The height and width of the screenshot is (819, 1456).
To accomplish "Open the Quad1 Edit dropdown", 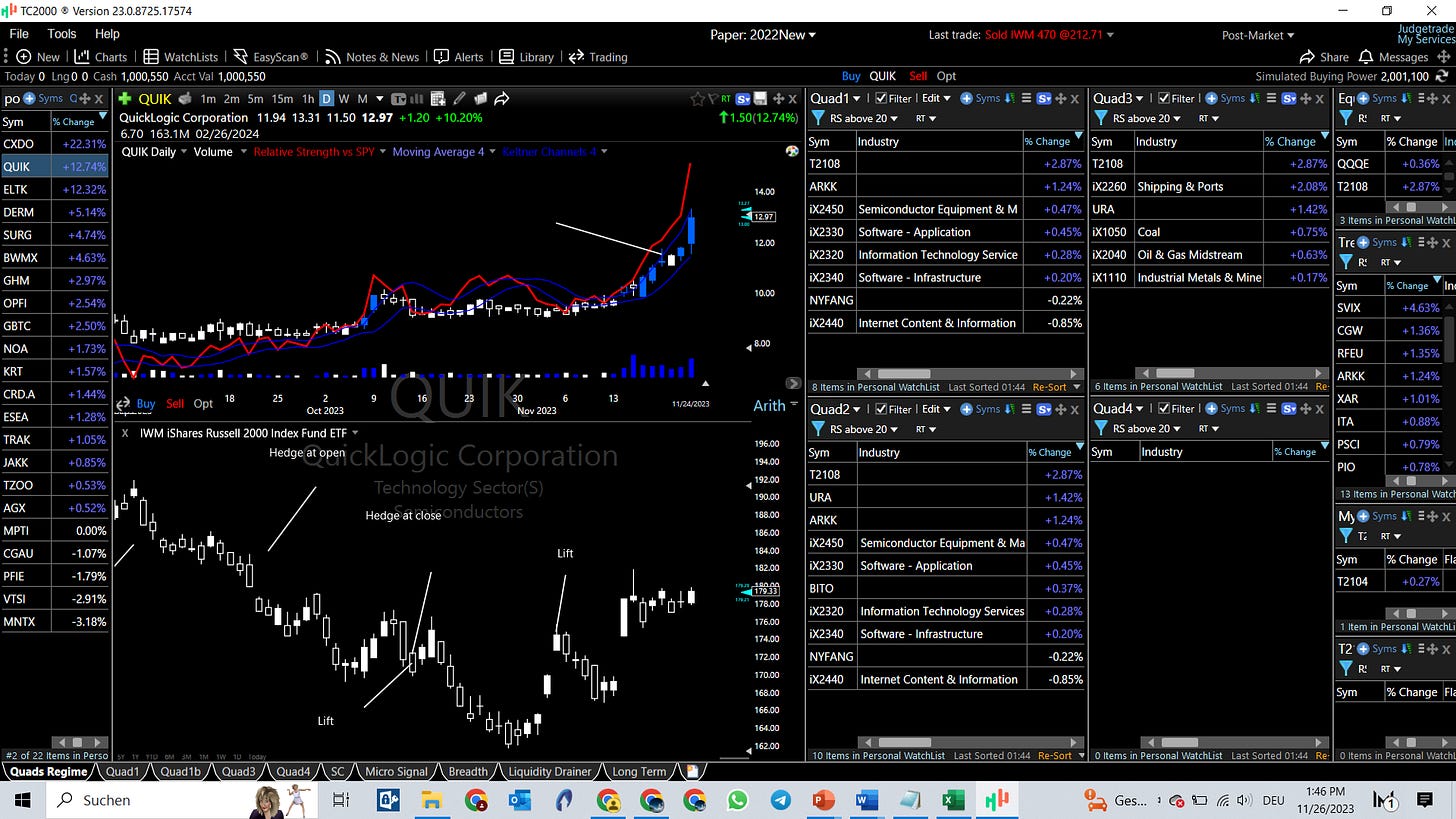I will coord(936,98).
